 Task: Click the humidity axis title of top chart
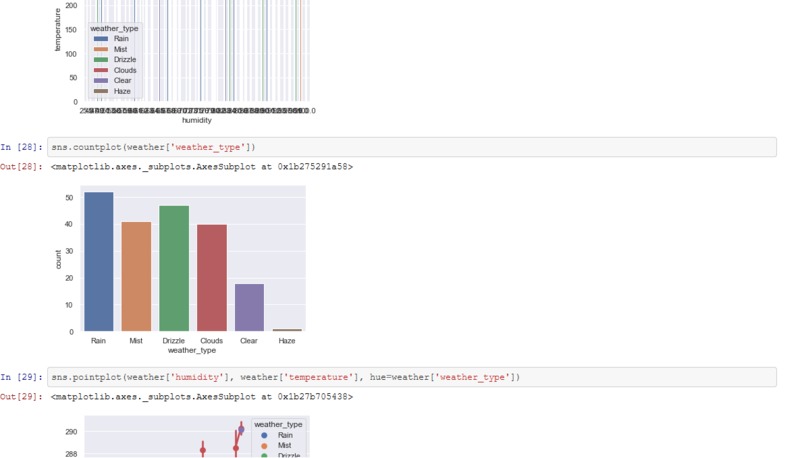coord(196,120)
